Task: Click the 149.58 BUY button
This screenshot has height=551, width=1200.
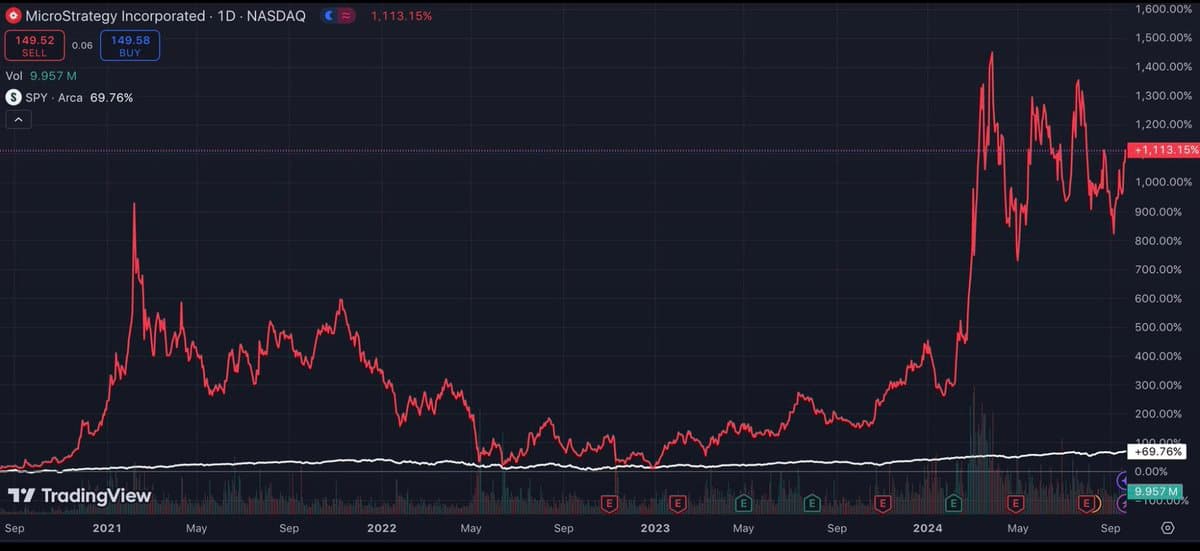Action: click(x=130, y=46)
